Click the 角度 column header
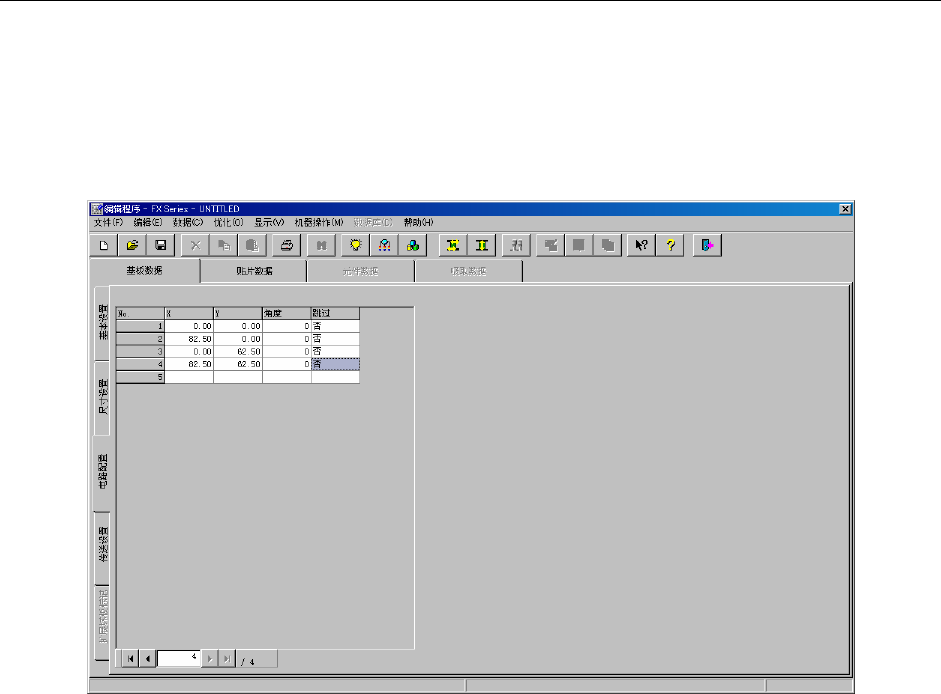Screen dimensions: 941x694 click(x=287, y=313)
